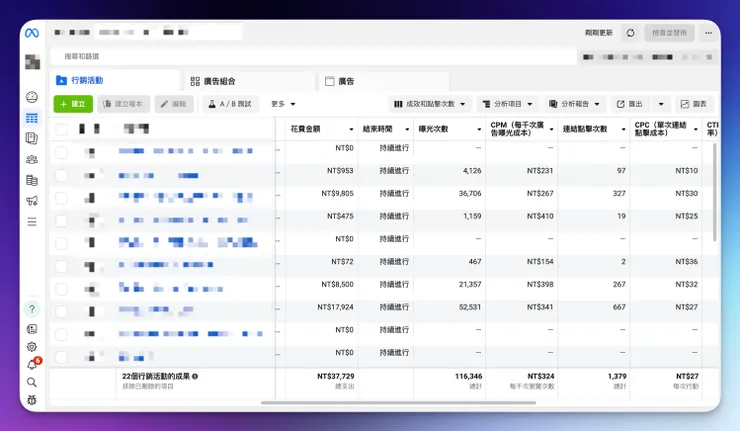Click total impressions 116,346
The height and width of the screenshot is (431, 740).
[x=468, y=376]
